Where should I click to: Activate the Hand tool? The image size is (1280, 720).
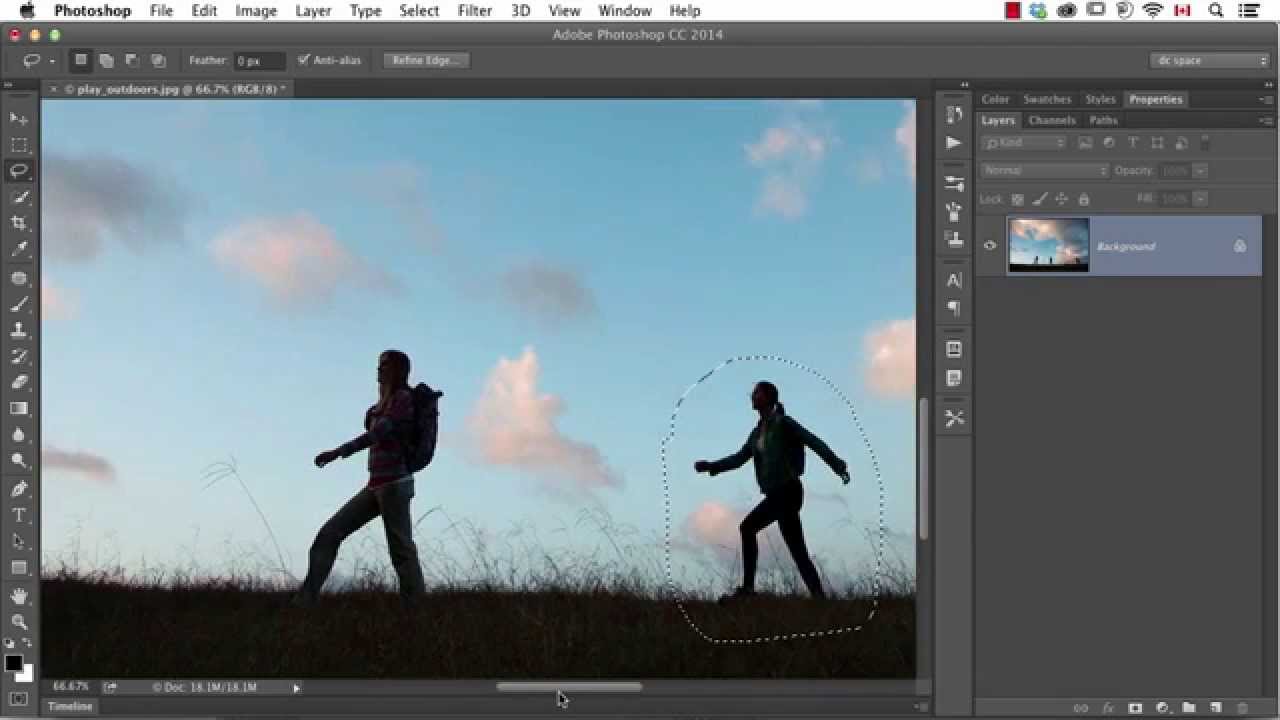coord(19,596)
